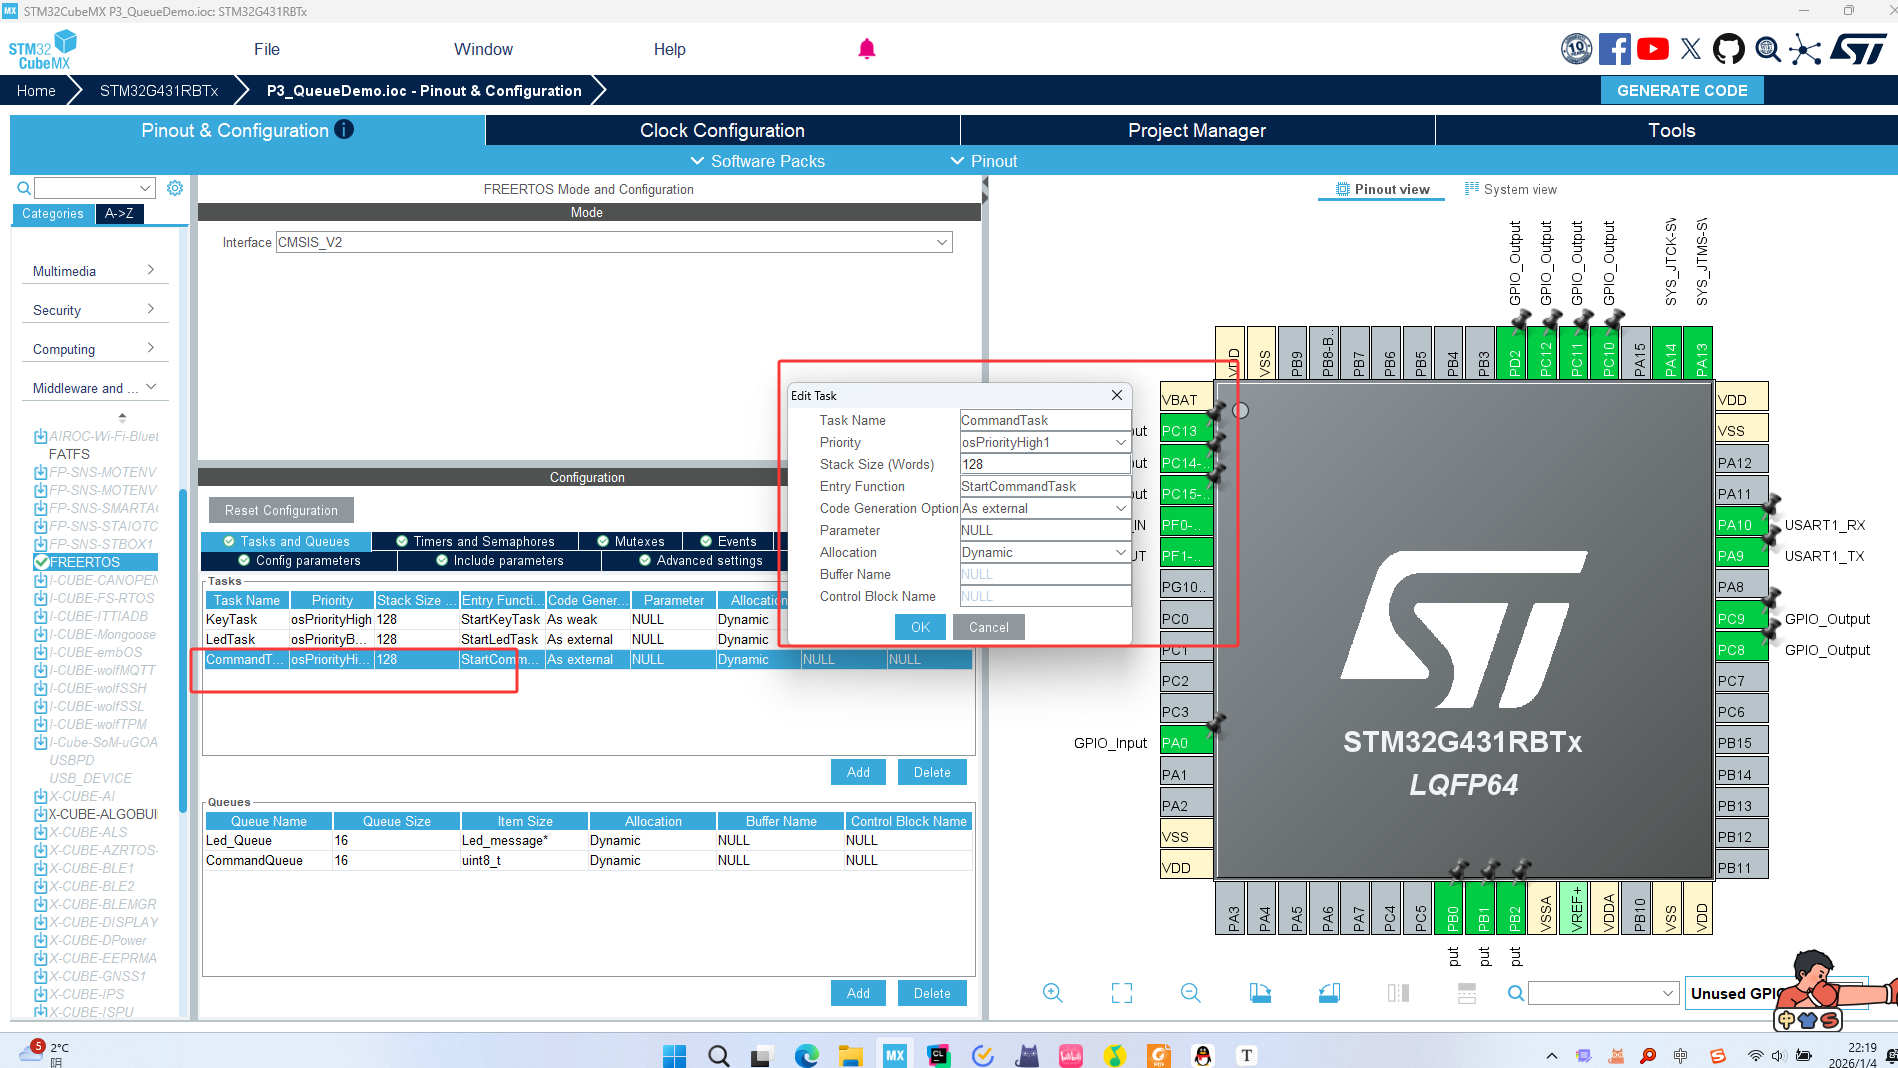This screenshot has height=1068, width=1898.
Task: Open the Window menu
Action: point(483,49)
